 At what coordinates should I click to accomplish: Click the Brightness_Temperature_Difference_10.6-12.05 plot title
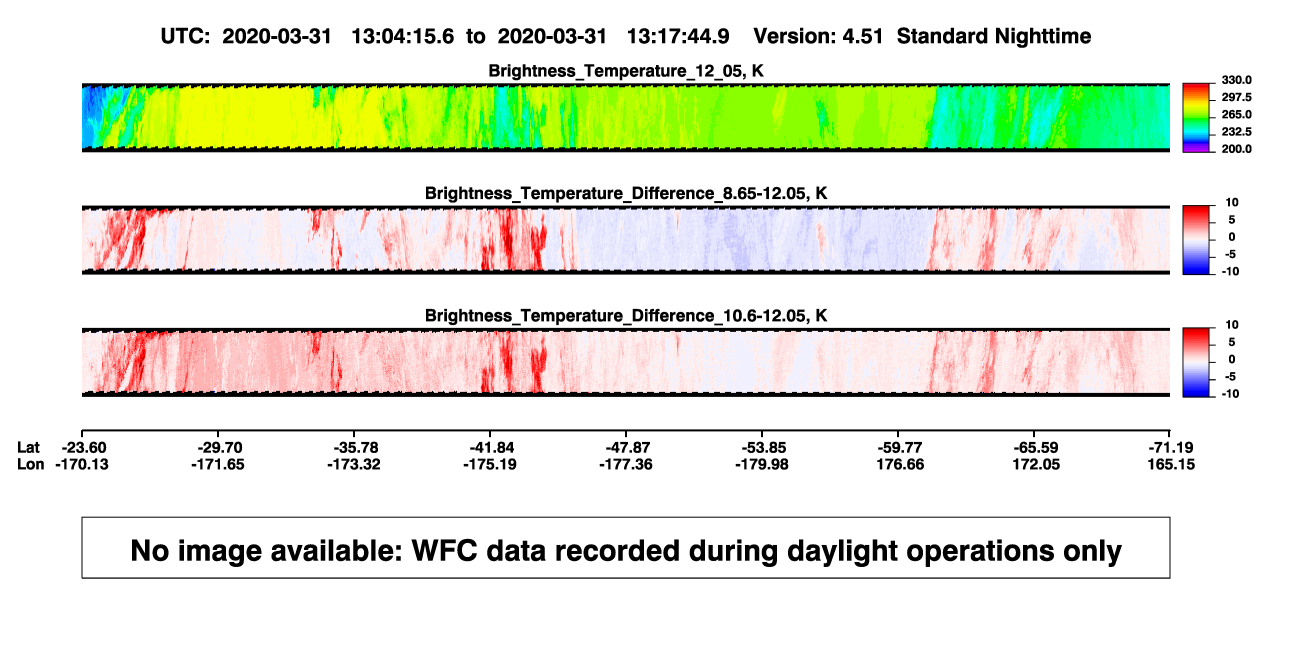[x=626, y=316]
